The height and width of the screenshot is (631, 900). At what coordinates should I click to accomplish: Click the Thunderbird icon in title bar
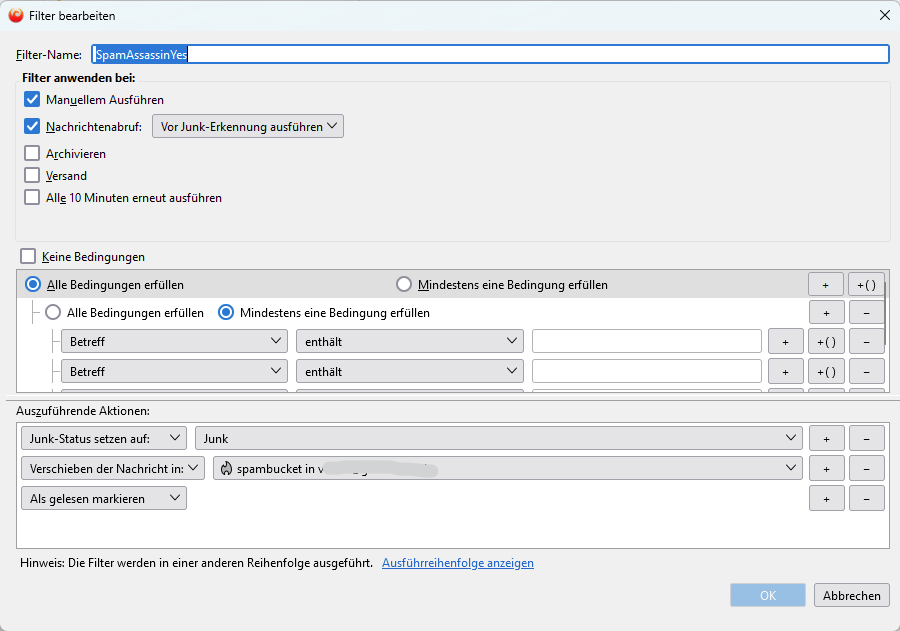[16, 15]
